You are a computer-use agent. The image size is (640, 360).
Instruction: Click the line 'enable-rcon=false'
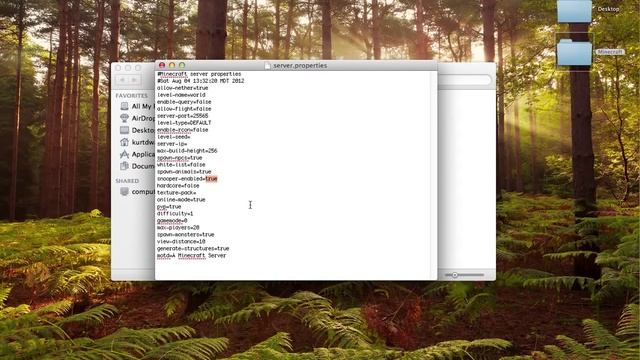coord(182,130)
